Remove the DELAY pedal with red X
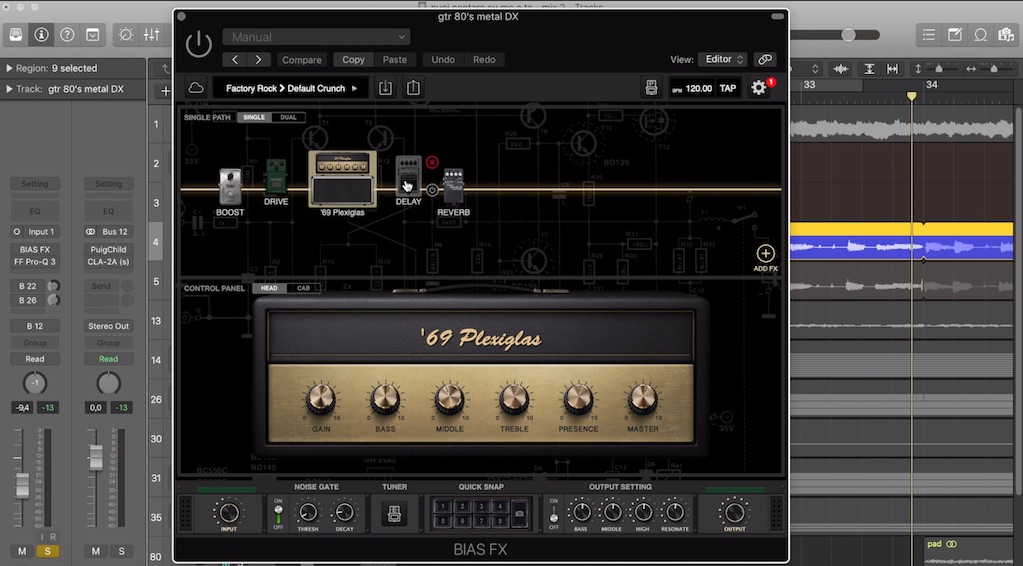Screen dimensions: 1023x566 (x=432, y=162)
